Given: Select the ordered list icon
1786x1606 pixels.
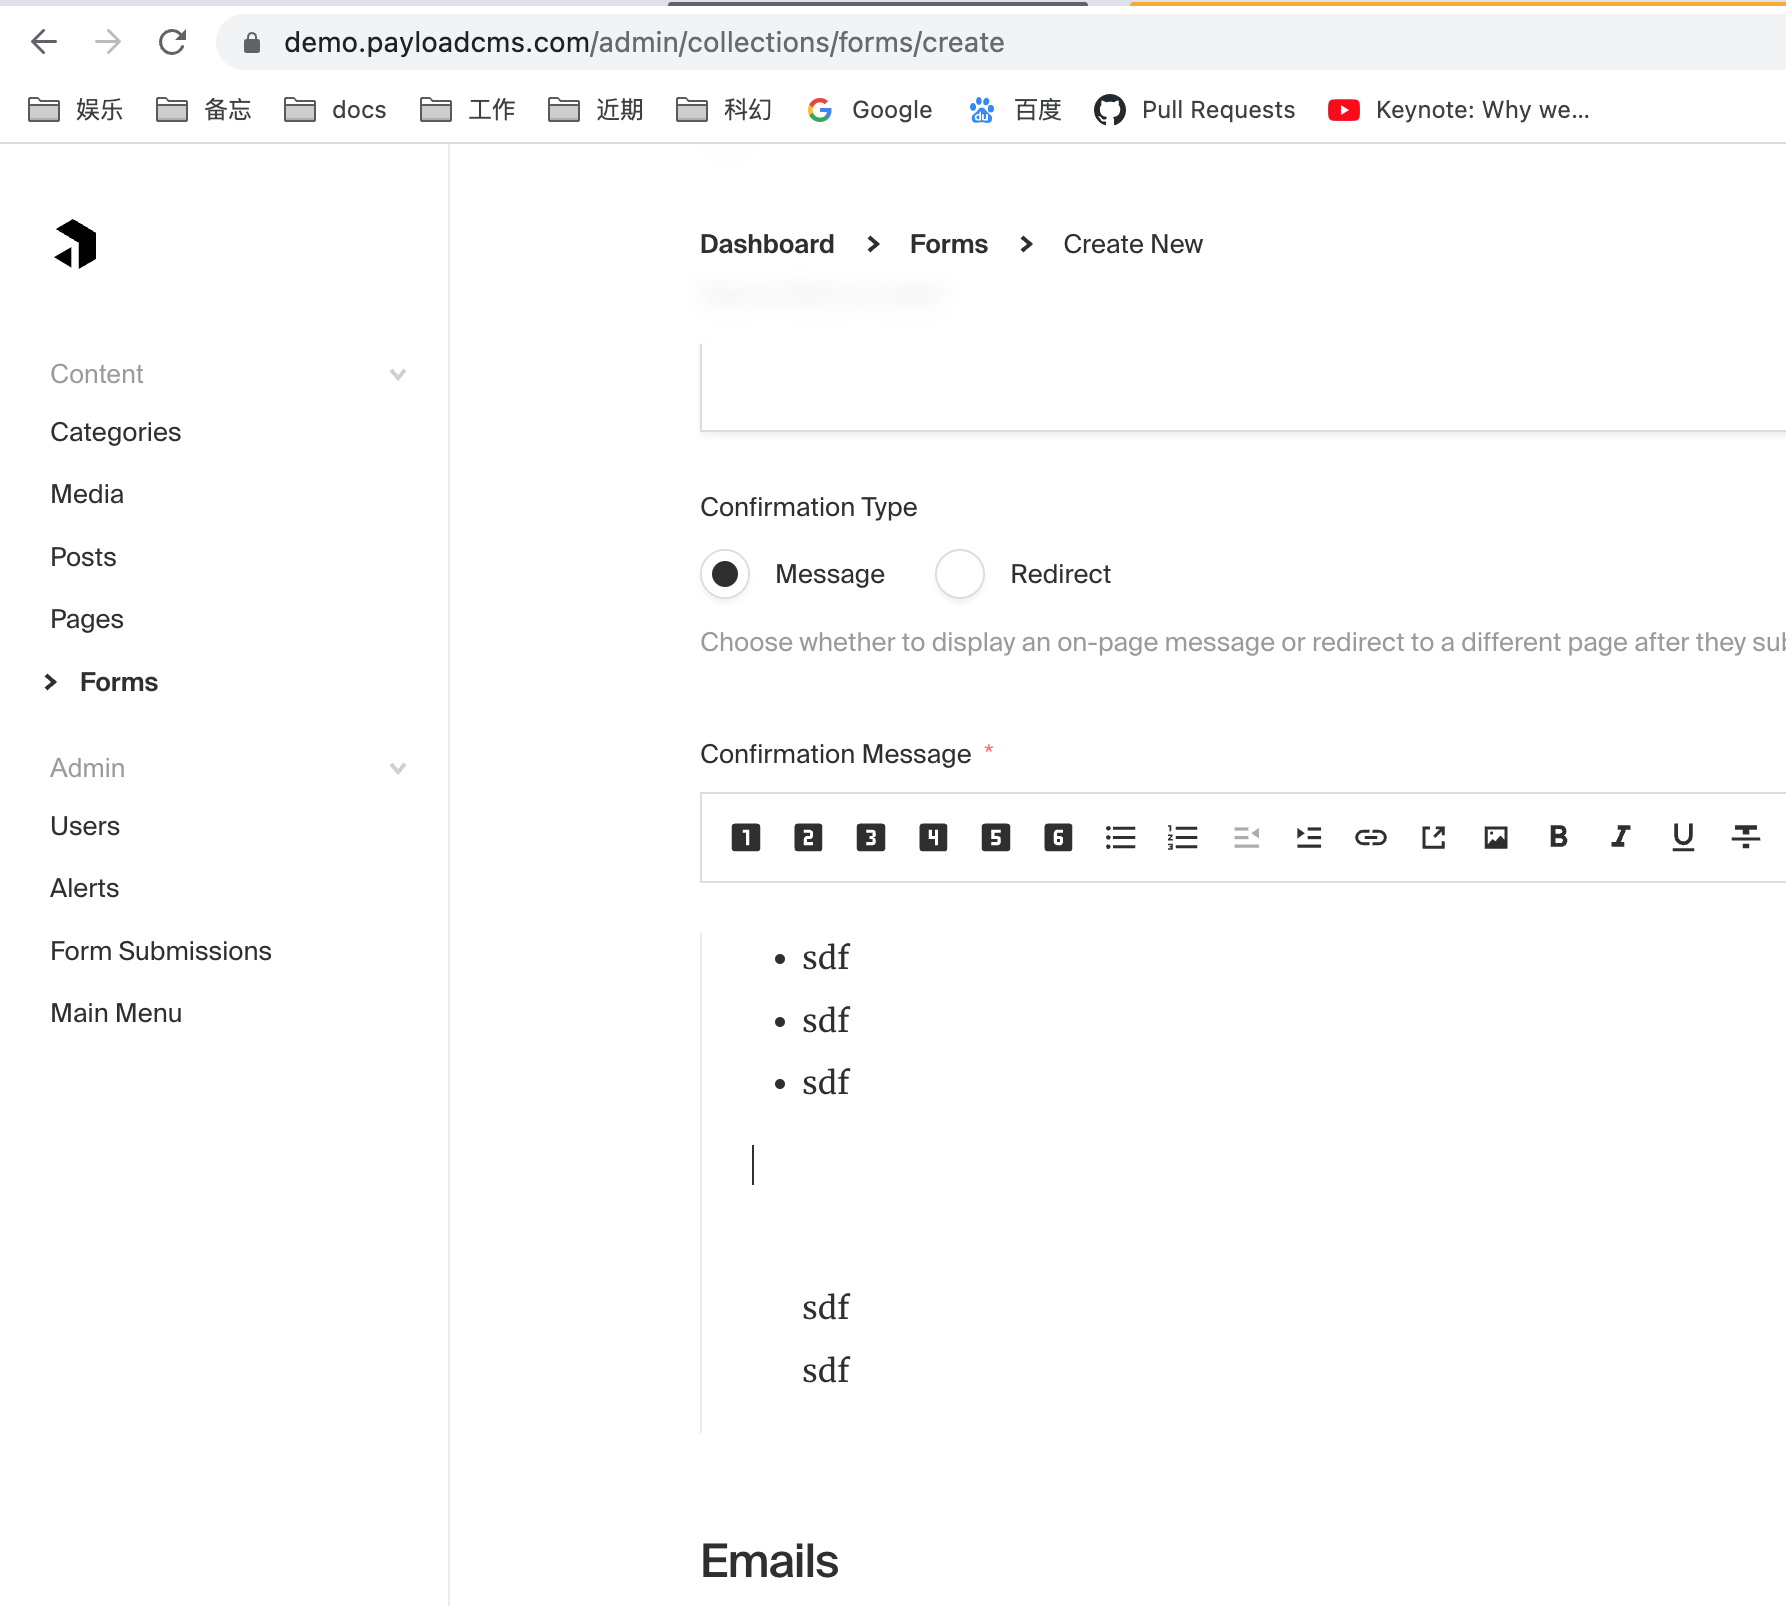Looking at the screenshot, I should click(x=1182, y=837).
